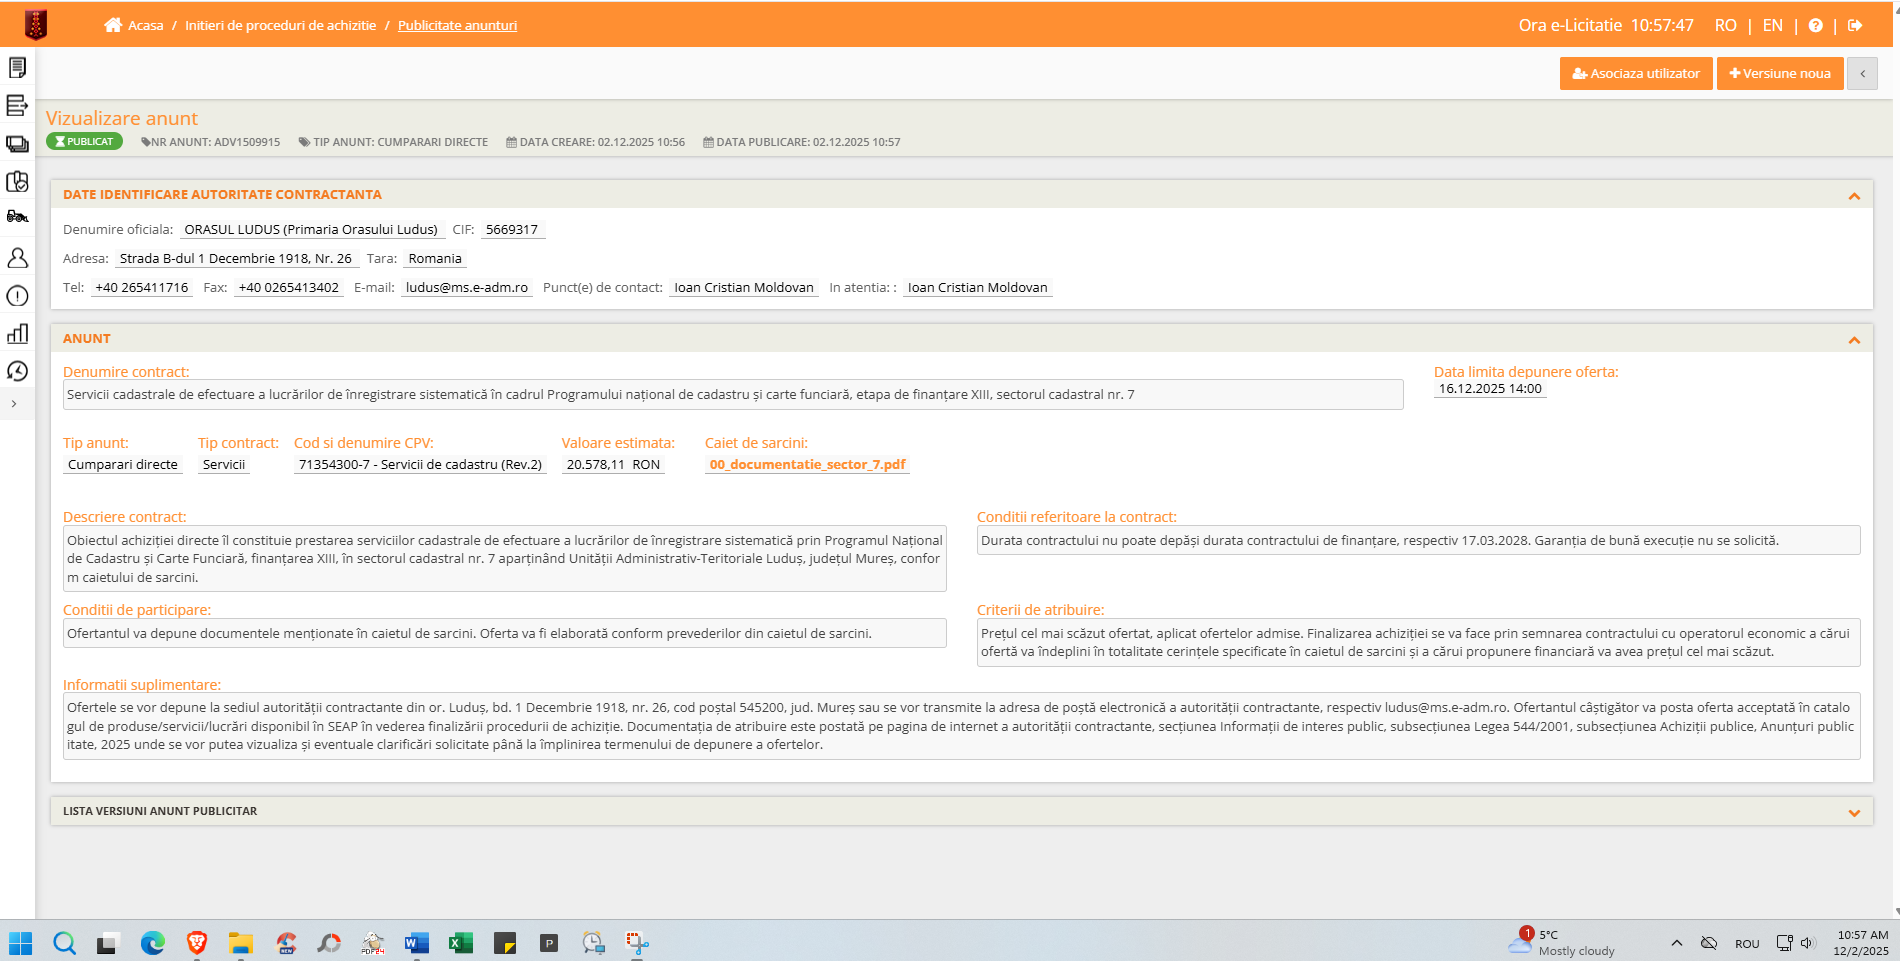Viewport: 1900px width, 961px height.
Task: Expand the left sidebar menu arrow
Action: 14,404
